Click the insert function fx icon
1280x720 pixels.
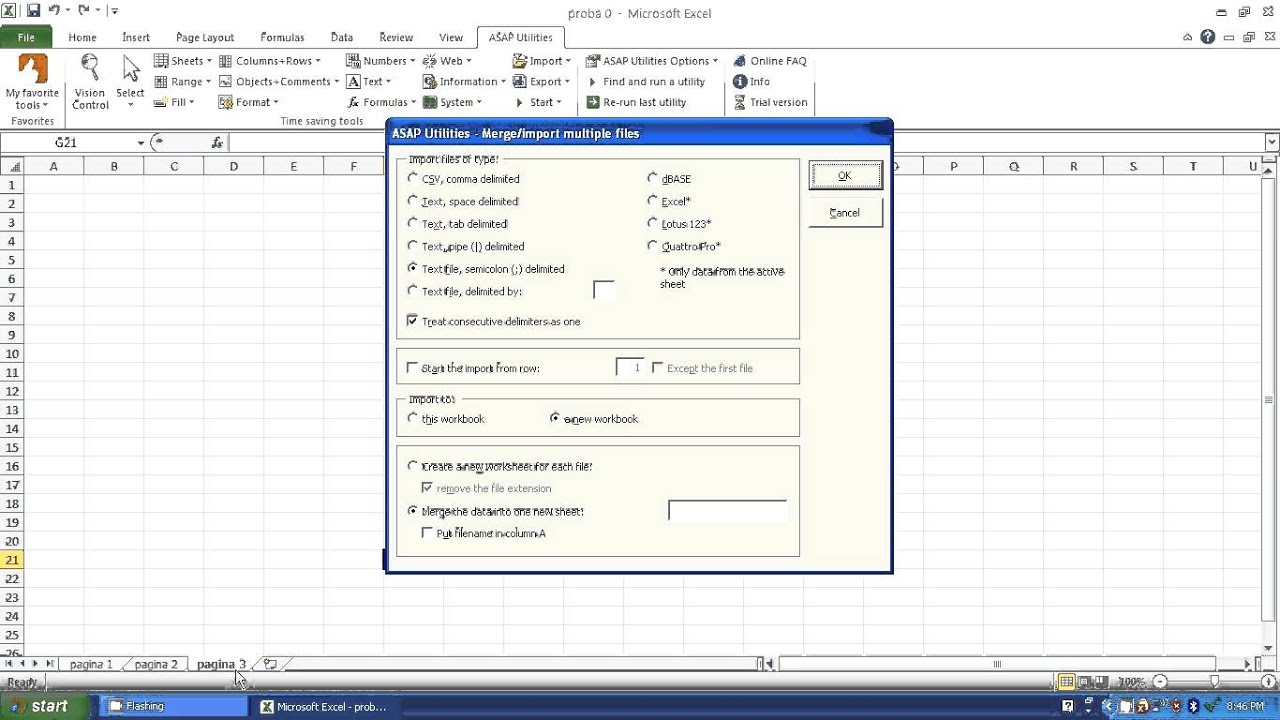(x=217, y=143)
